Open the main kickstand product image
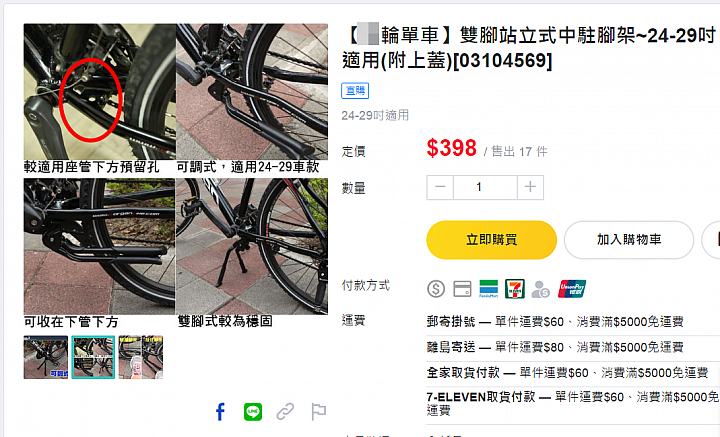720x437 pixels. (x=176, y=176)
